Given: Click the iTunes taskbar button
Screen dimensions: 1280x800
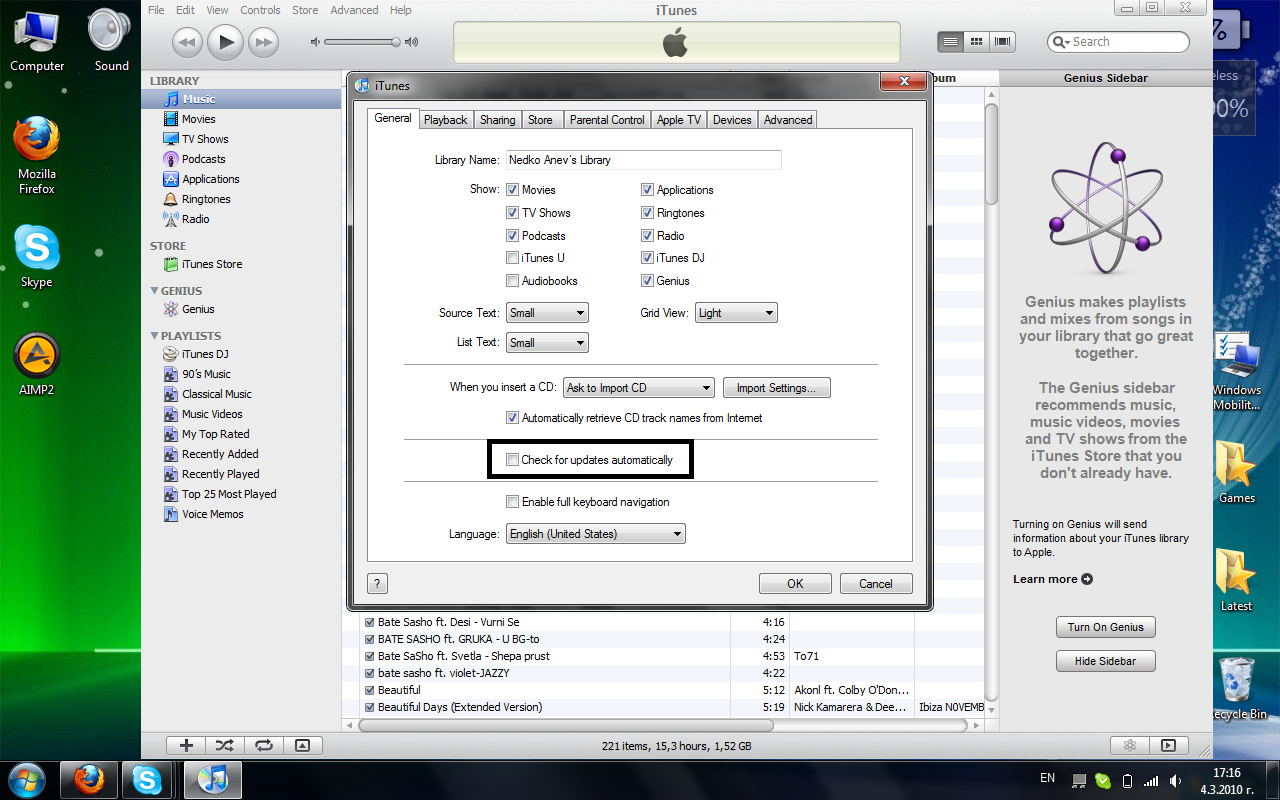Looking at the screenshot, I should coord(213,779).
